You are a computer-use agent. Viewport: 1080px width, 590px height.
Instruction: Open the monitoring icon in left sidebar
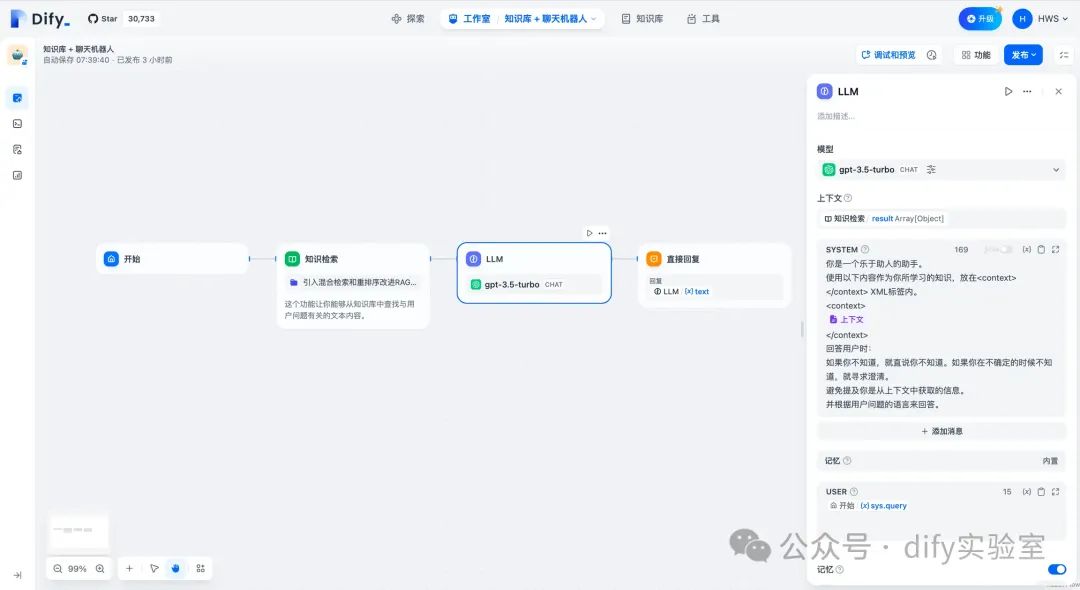17,176
